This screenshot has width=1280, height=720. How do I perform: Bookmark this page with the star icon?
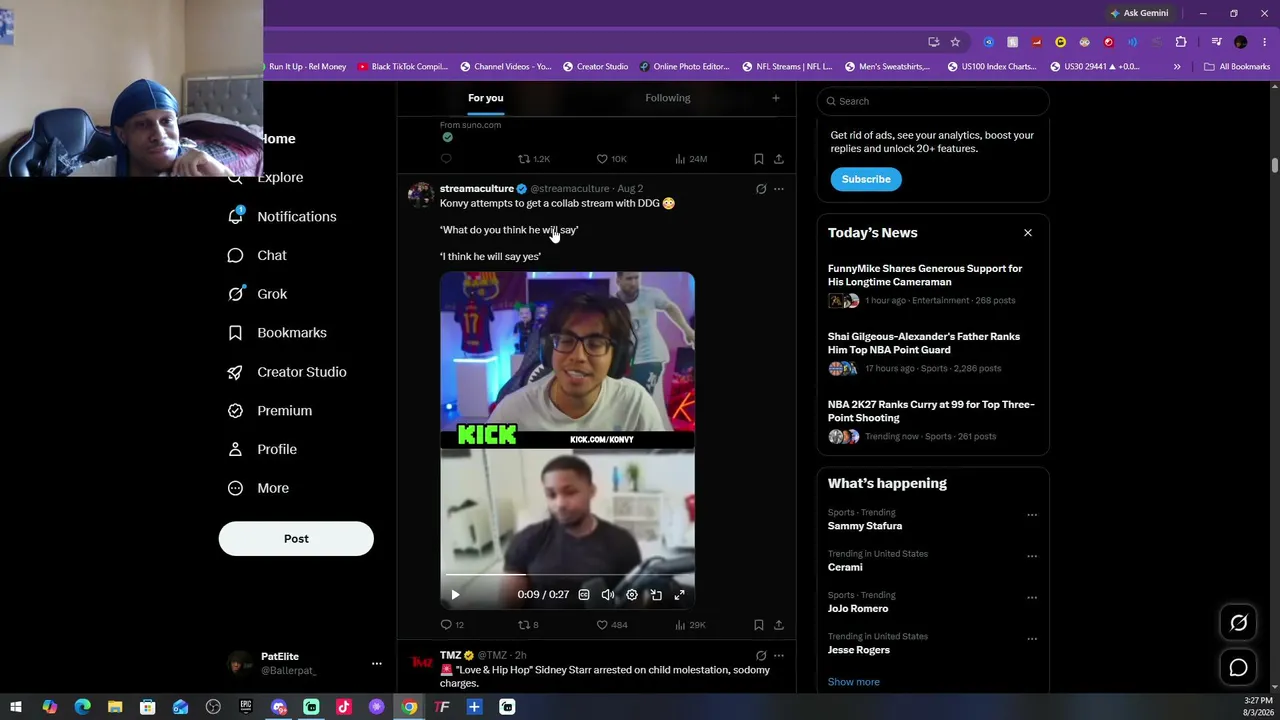pos(955,42)
